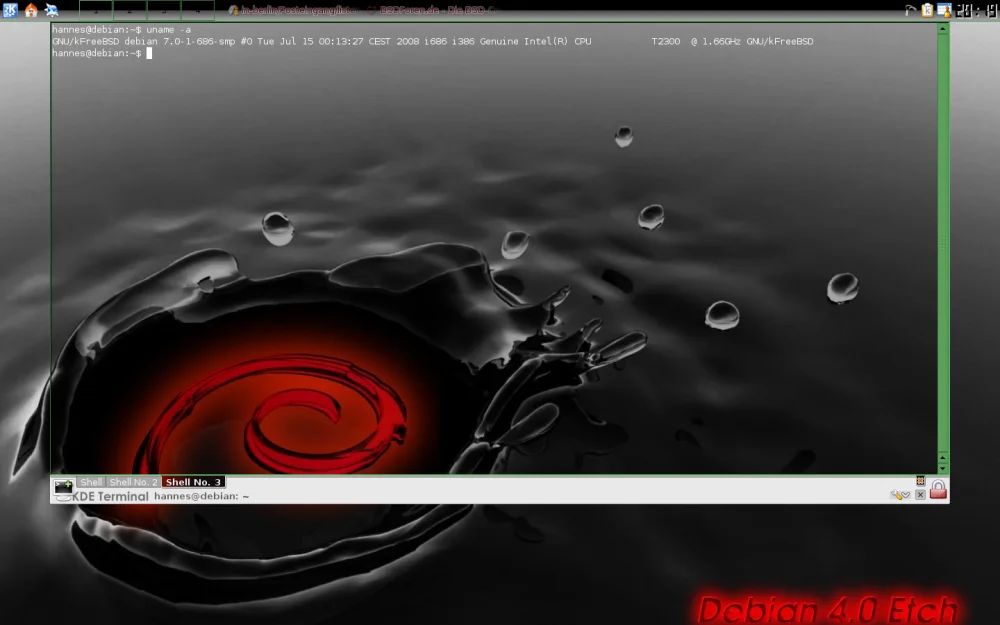This screenshot has width=1000, height=625.
Task: Switch to virtual desktop 1
Action: (96, 10)
